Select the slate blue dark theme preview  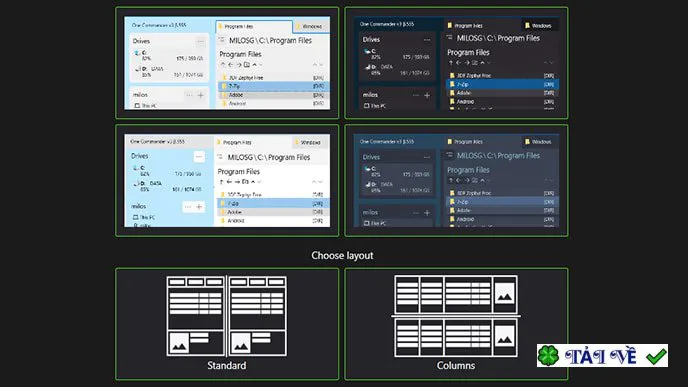456,180
